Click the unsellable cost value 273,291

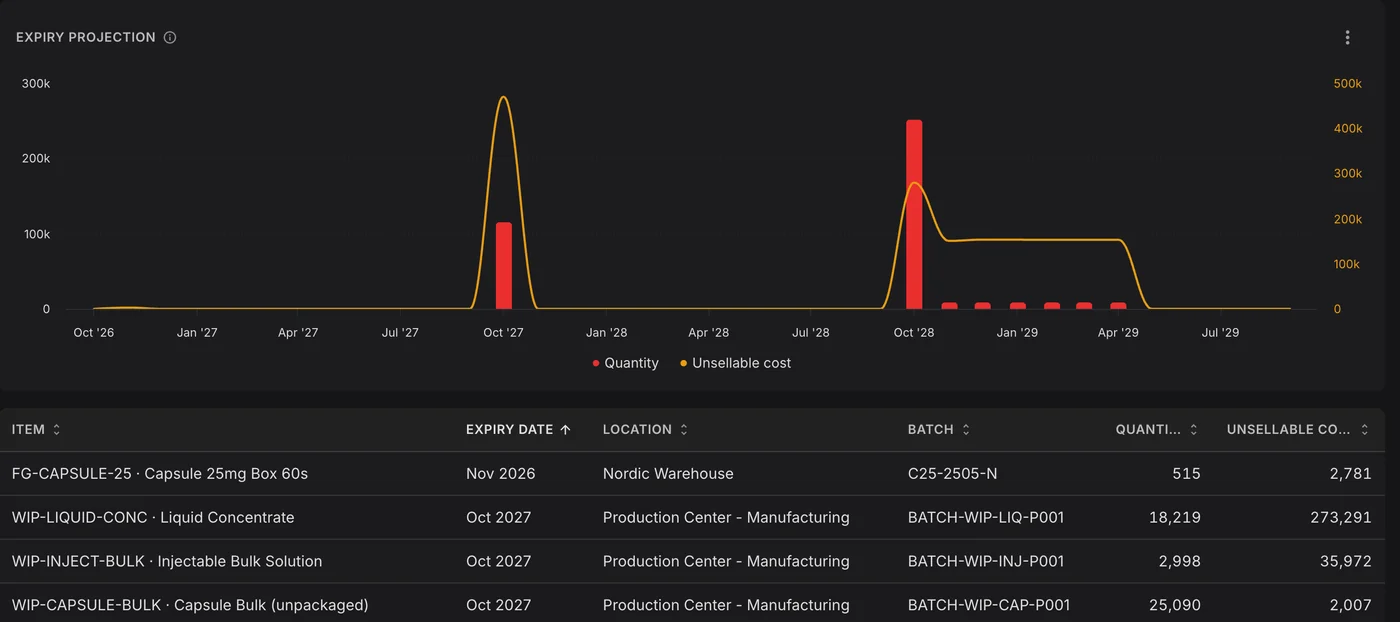(x=1341, y=517)
